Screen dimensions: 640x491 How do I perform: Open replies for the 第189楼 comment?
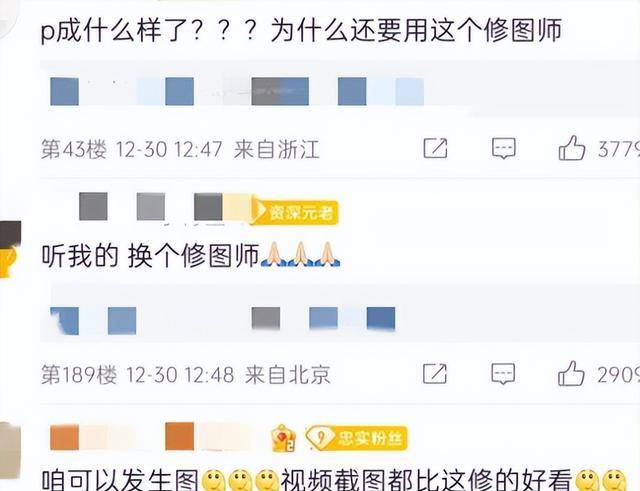[x=503, y=373]
